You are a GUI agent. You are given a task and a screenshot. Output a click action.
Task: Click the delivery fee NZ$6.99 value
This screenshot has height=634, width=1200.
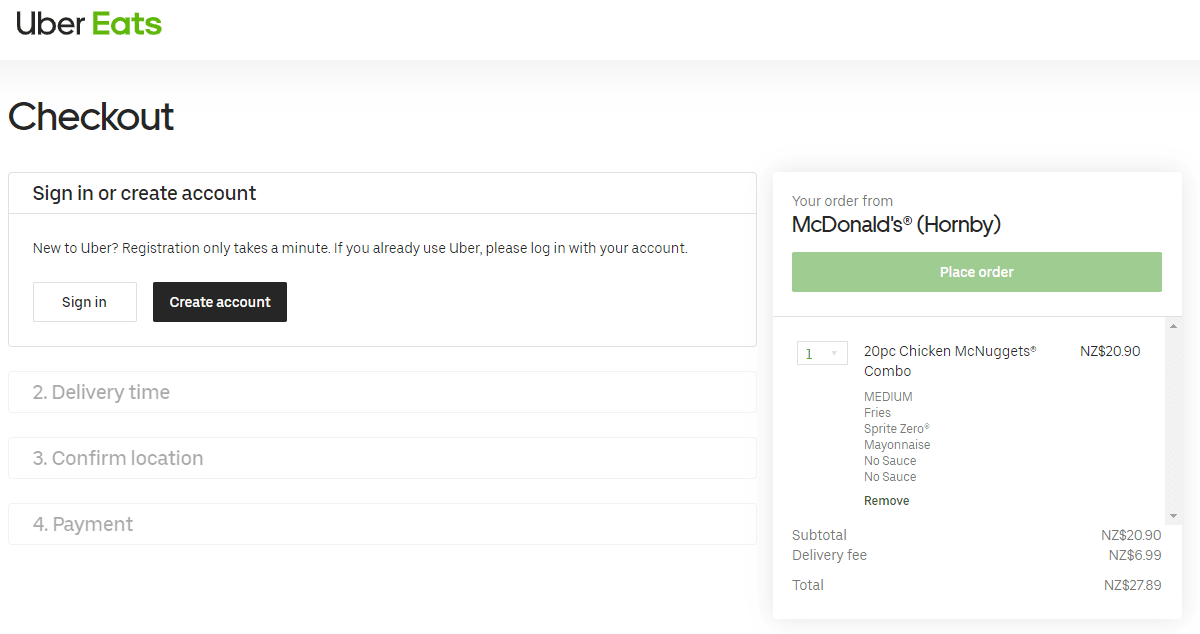[x=1135, y=555]
